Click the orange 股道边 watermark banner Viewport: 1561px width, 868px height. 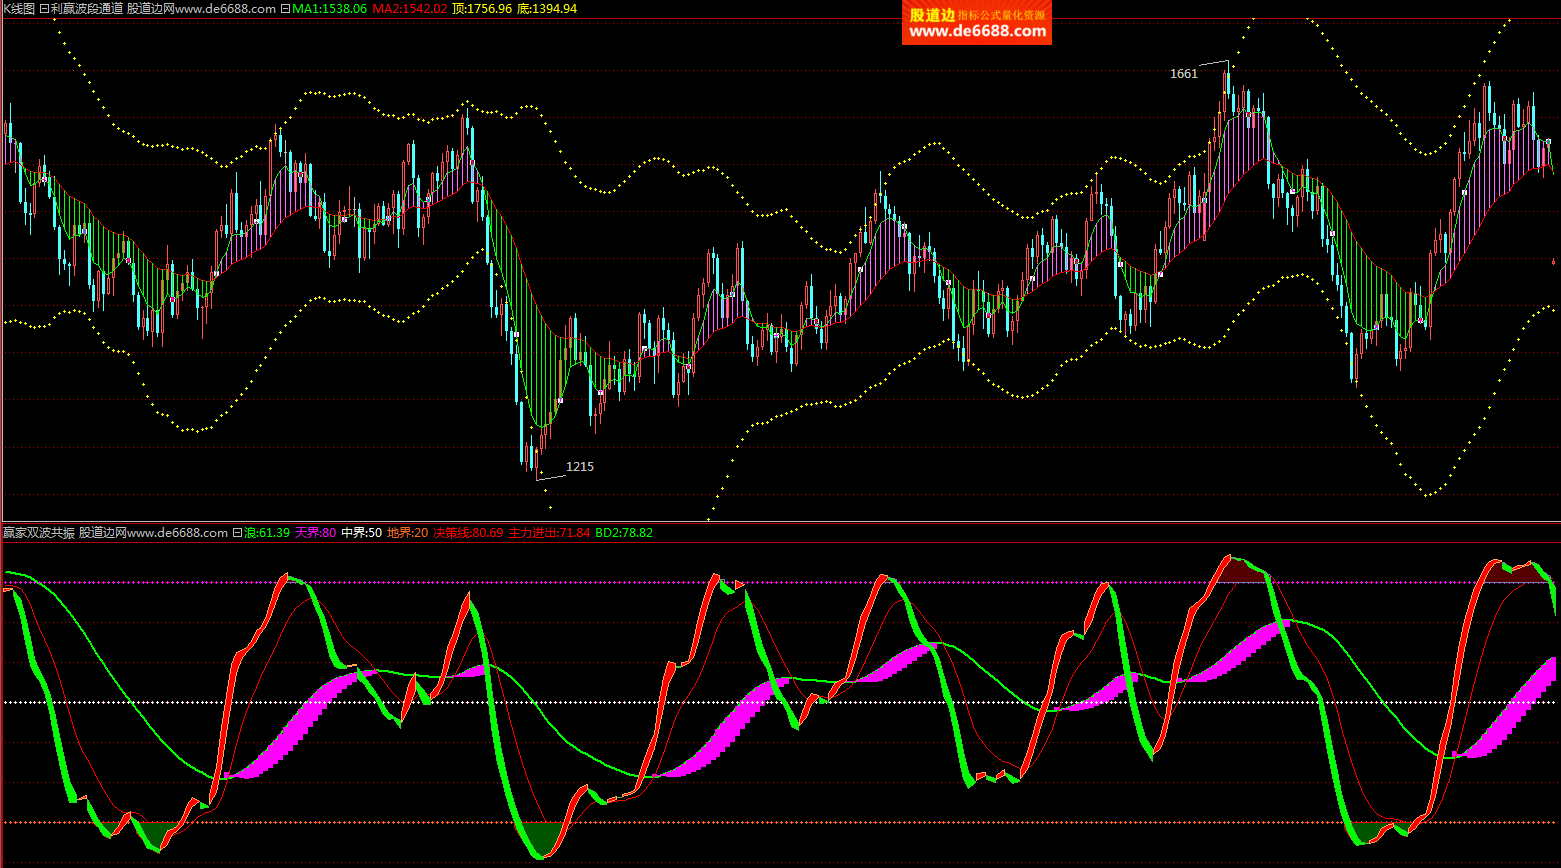coord(976,23)
